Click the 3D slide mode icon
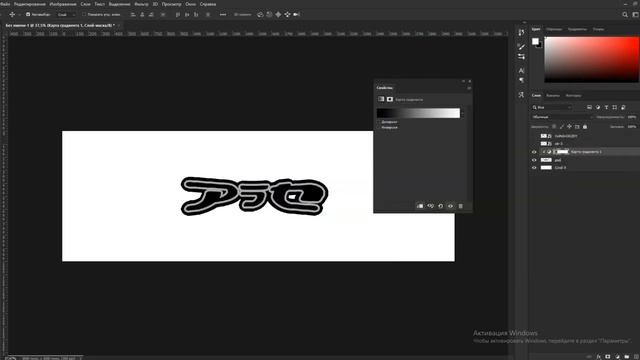 (287, 14)
